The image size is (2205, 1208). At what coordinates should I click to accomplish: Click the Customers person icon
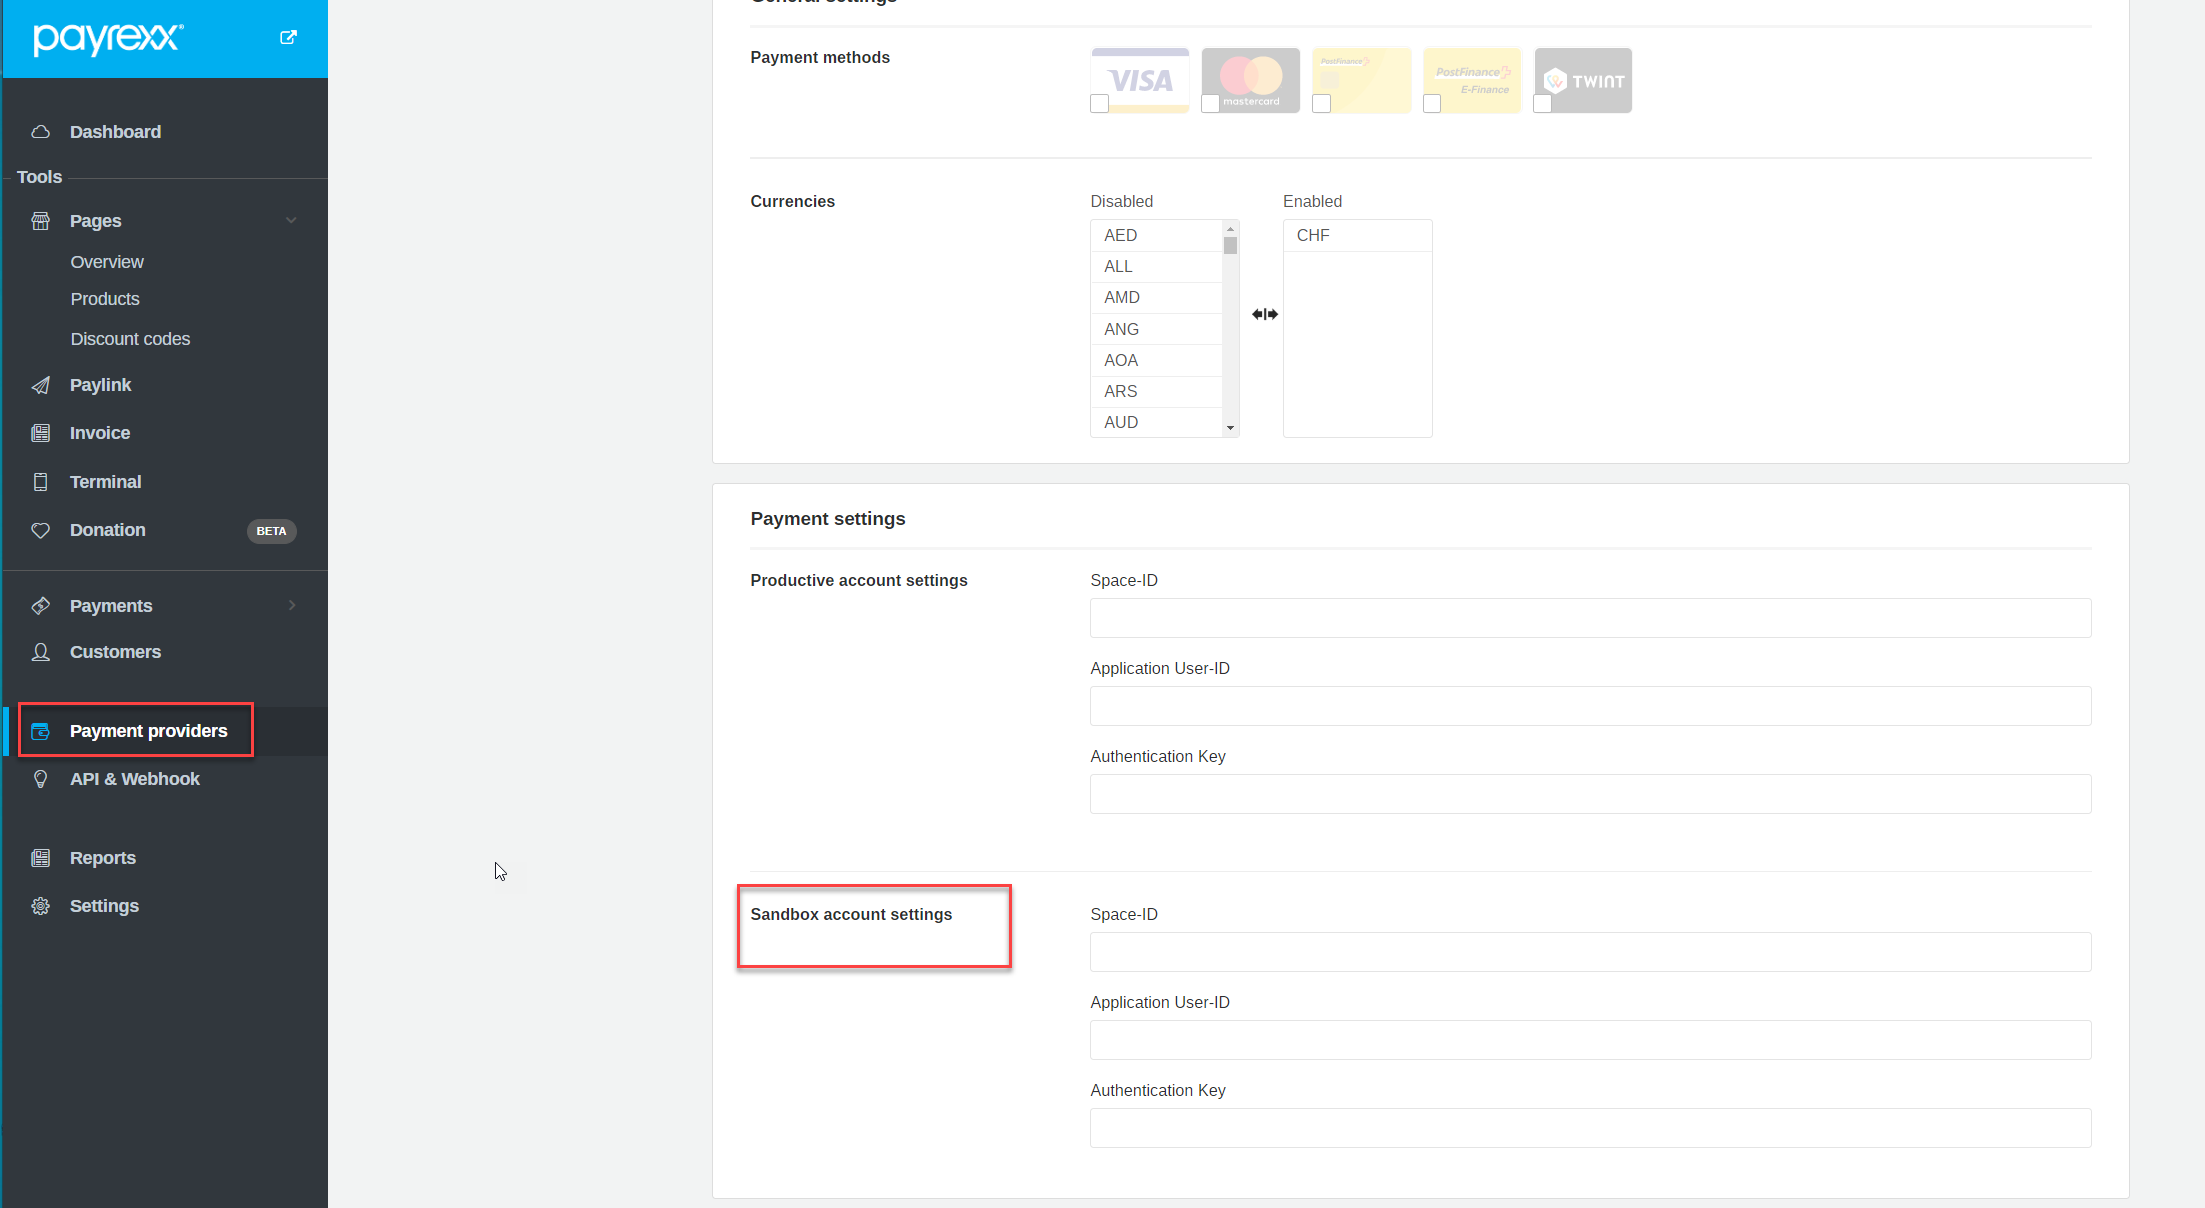pyautogui.click(x=41, y=652)
